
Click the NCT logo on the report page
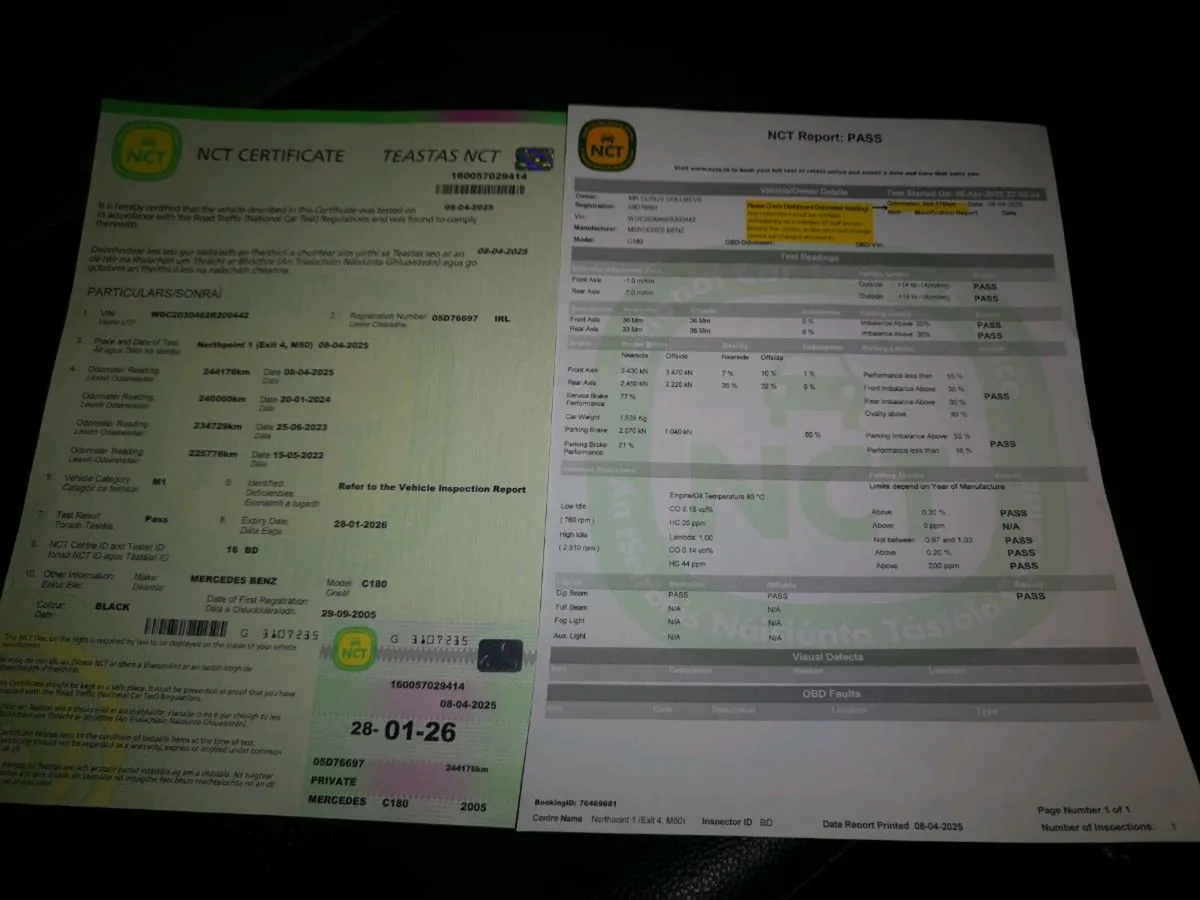tap(608, 146)
